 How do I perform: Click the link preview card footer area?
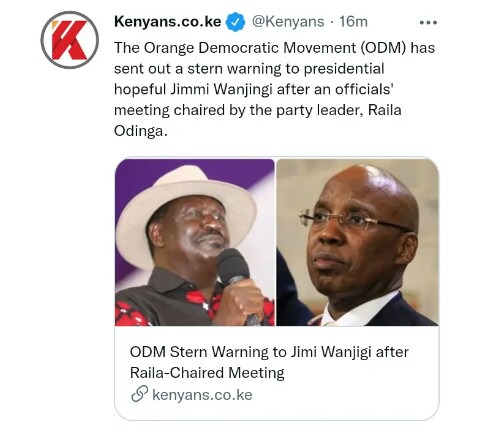pos(277,373)
